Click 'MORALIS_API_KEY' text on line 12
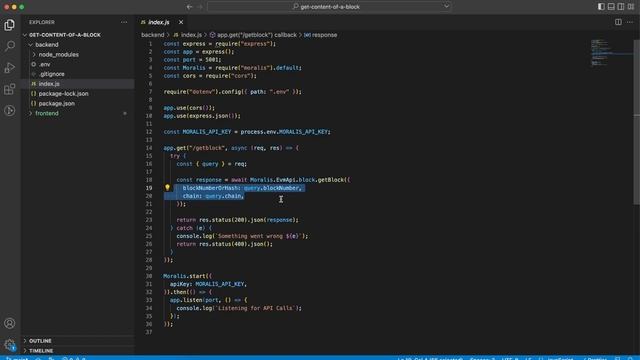640x360 pixels. [x=207, y=132]
